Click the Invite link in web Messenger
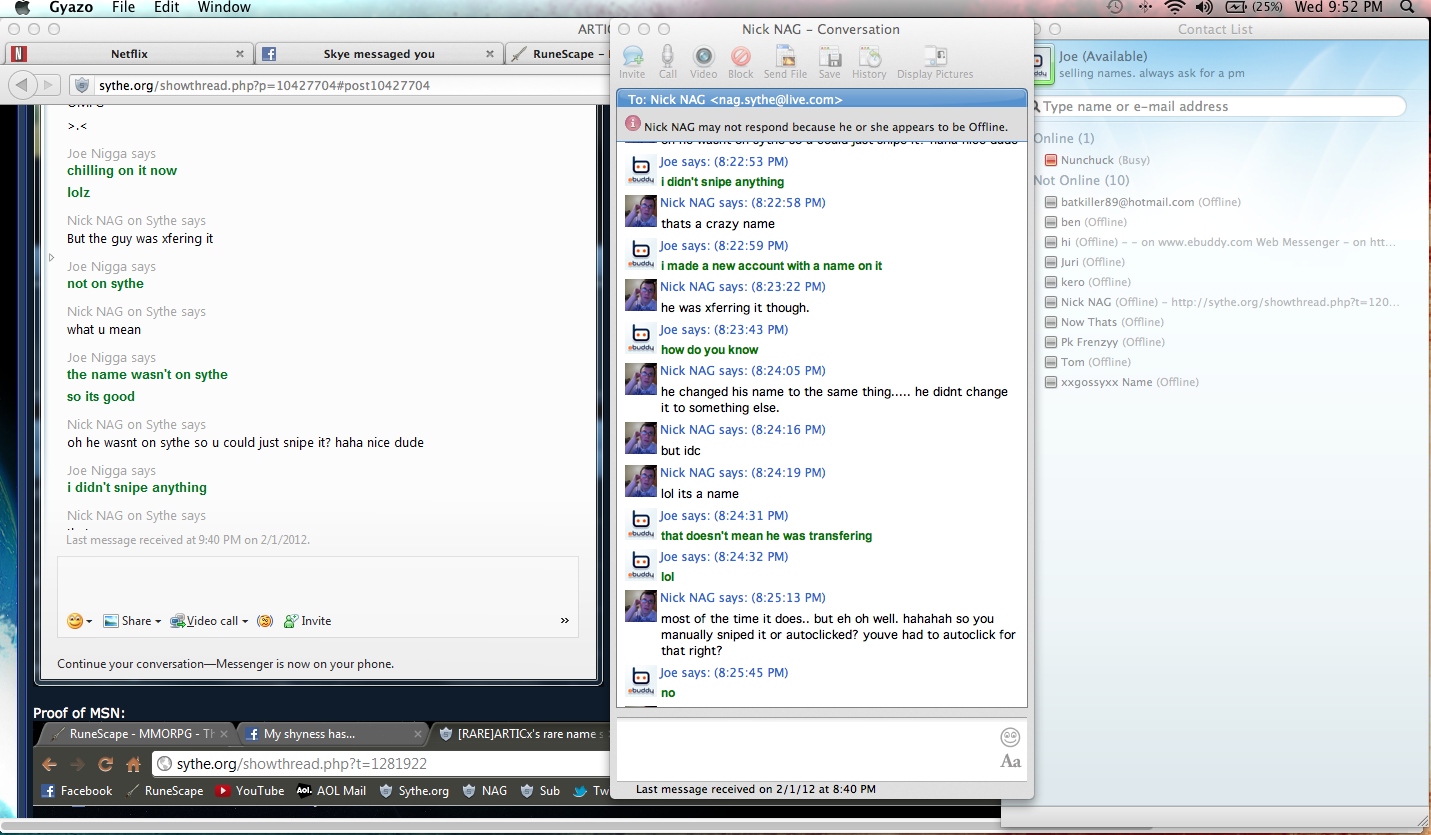The width and height of the screenshot is (1431, 835). (308, 621)
